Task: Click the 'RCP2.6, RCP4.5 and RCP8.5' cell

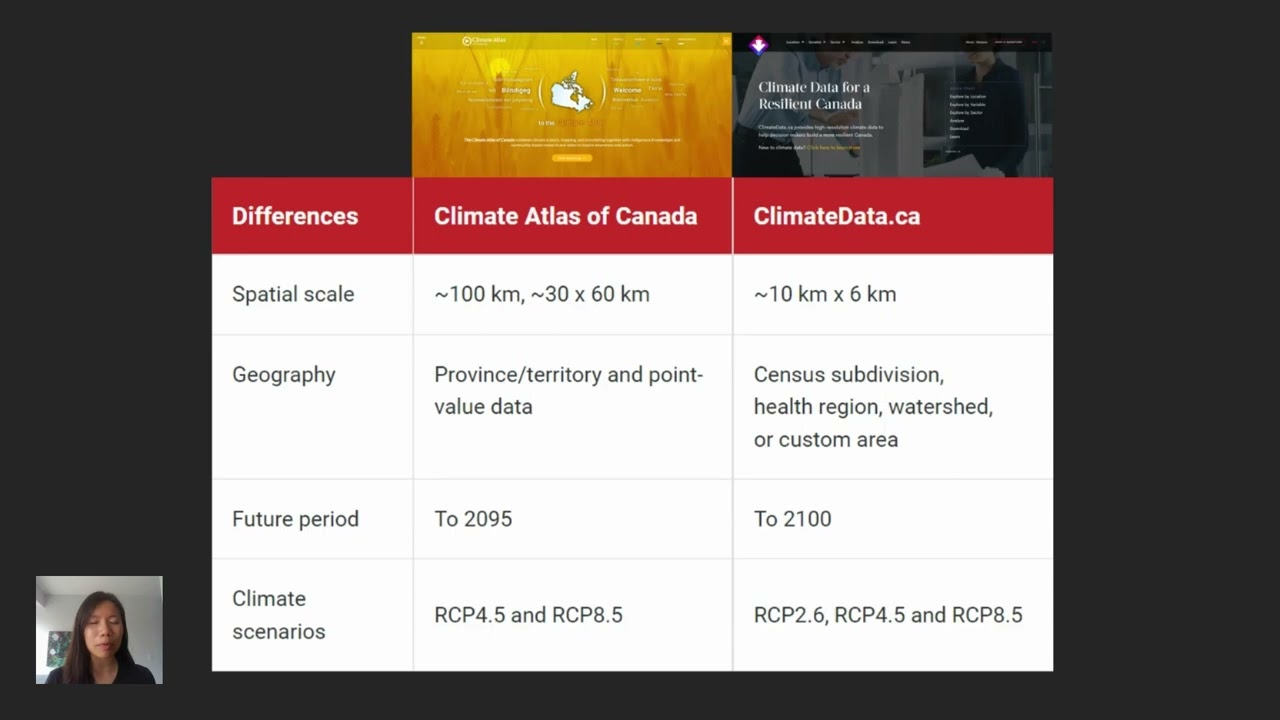Action: pyautogui.click(x=893, y=615)
